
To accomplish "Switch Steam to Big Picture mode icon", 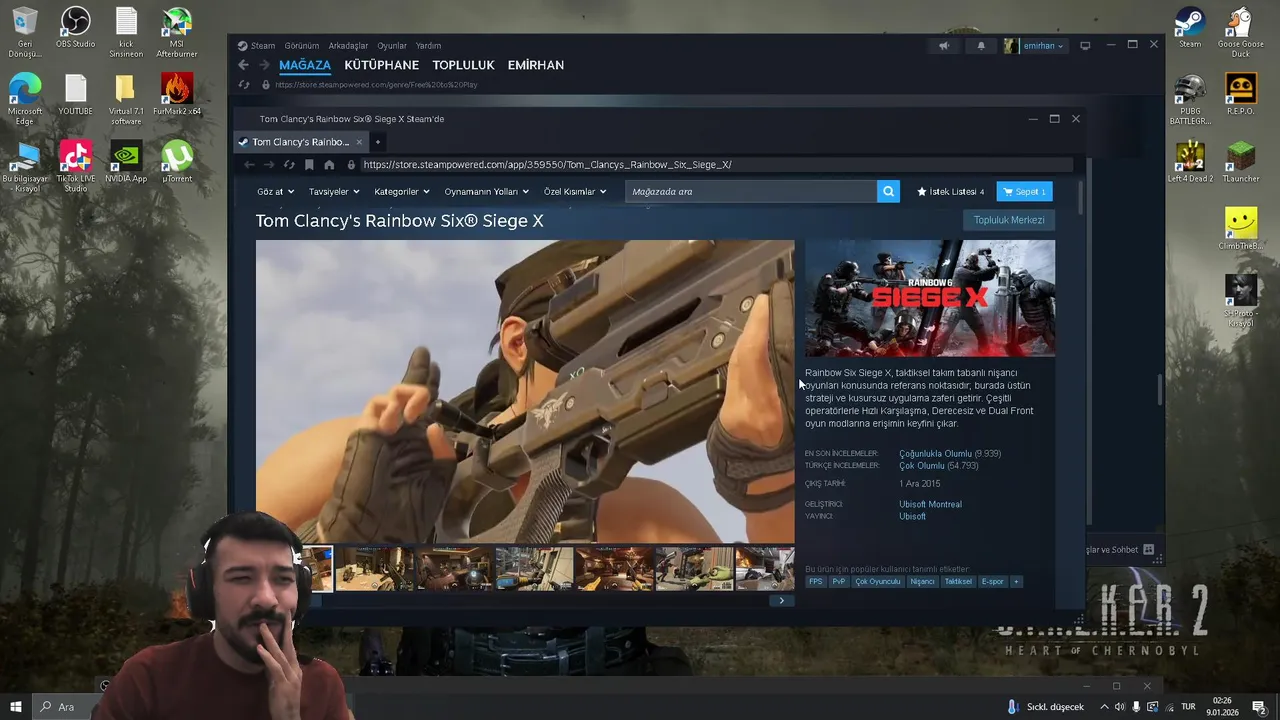I will click(1085, 45).
